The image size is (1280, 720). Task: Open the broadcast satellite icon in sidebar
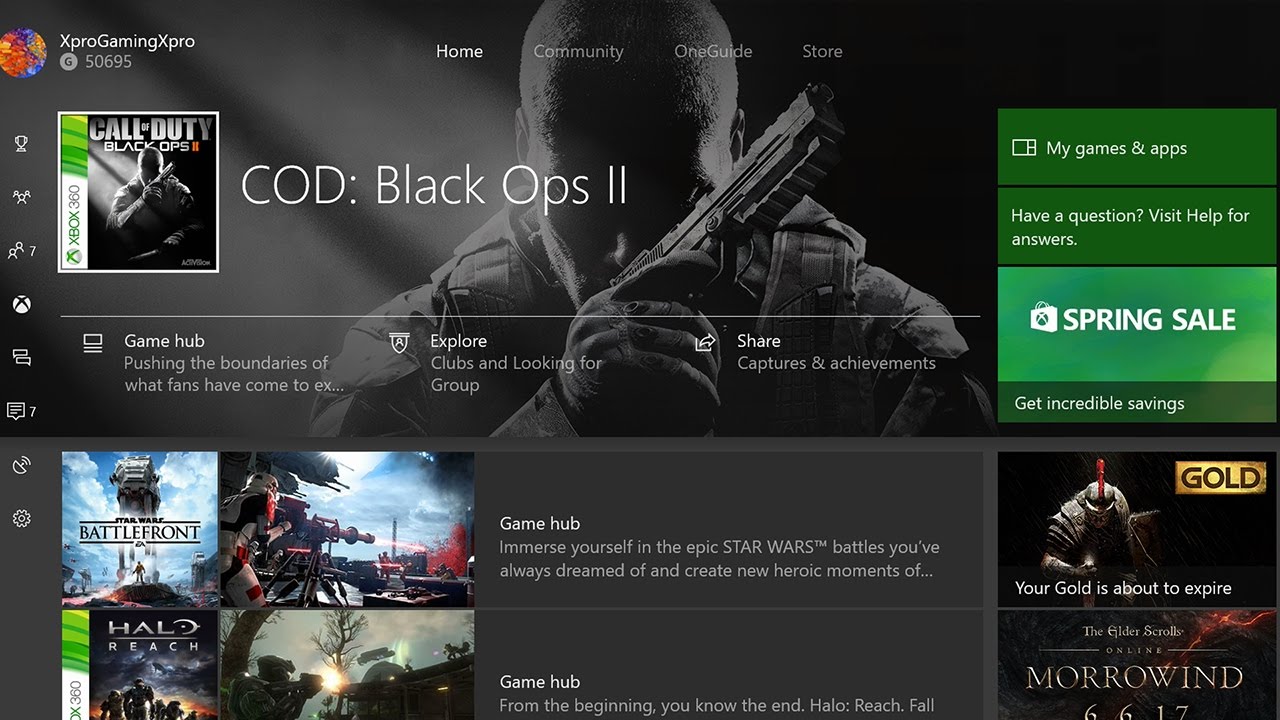point(21,465)
